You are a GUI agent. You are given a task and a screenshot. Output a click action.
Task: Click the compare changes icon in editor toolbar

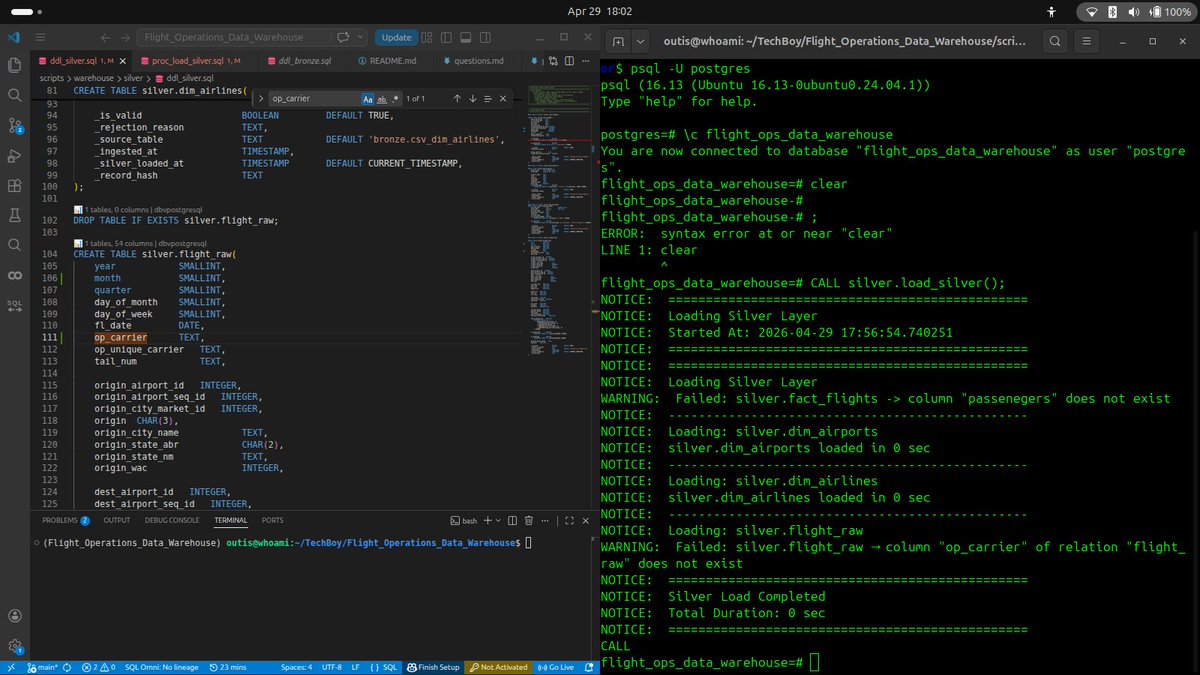(x=553, y=61)
